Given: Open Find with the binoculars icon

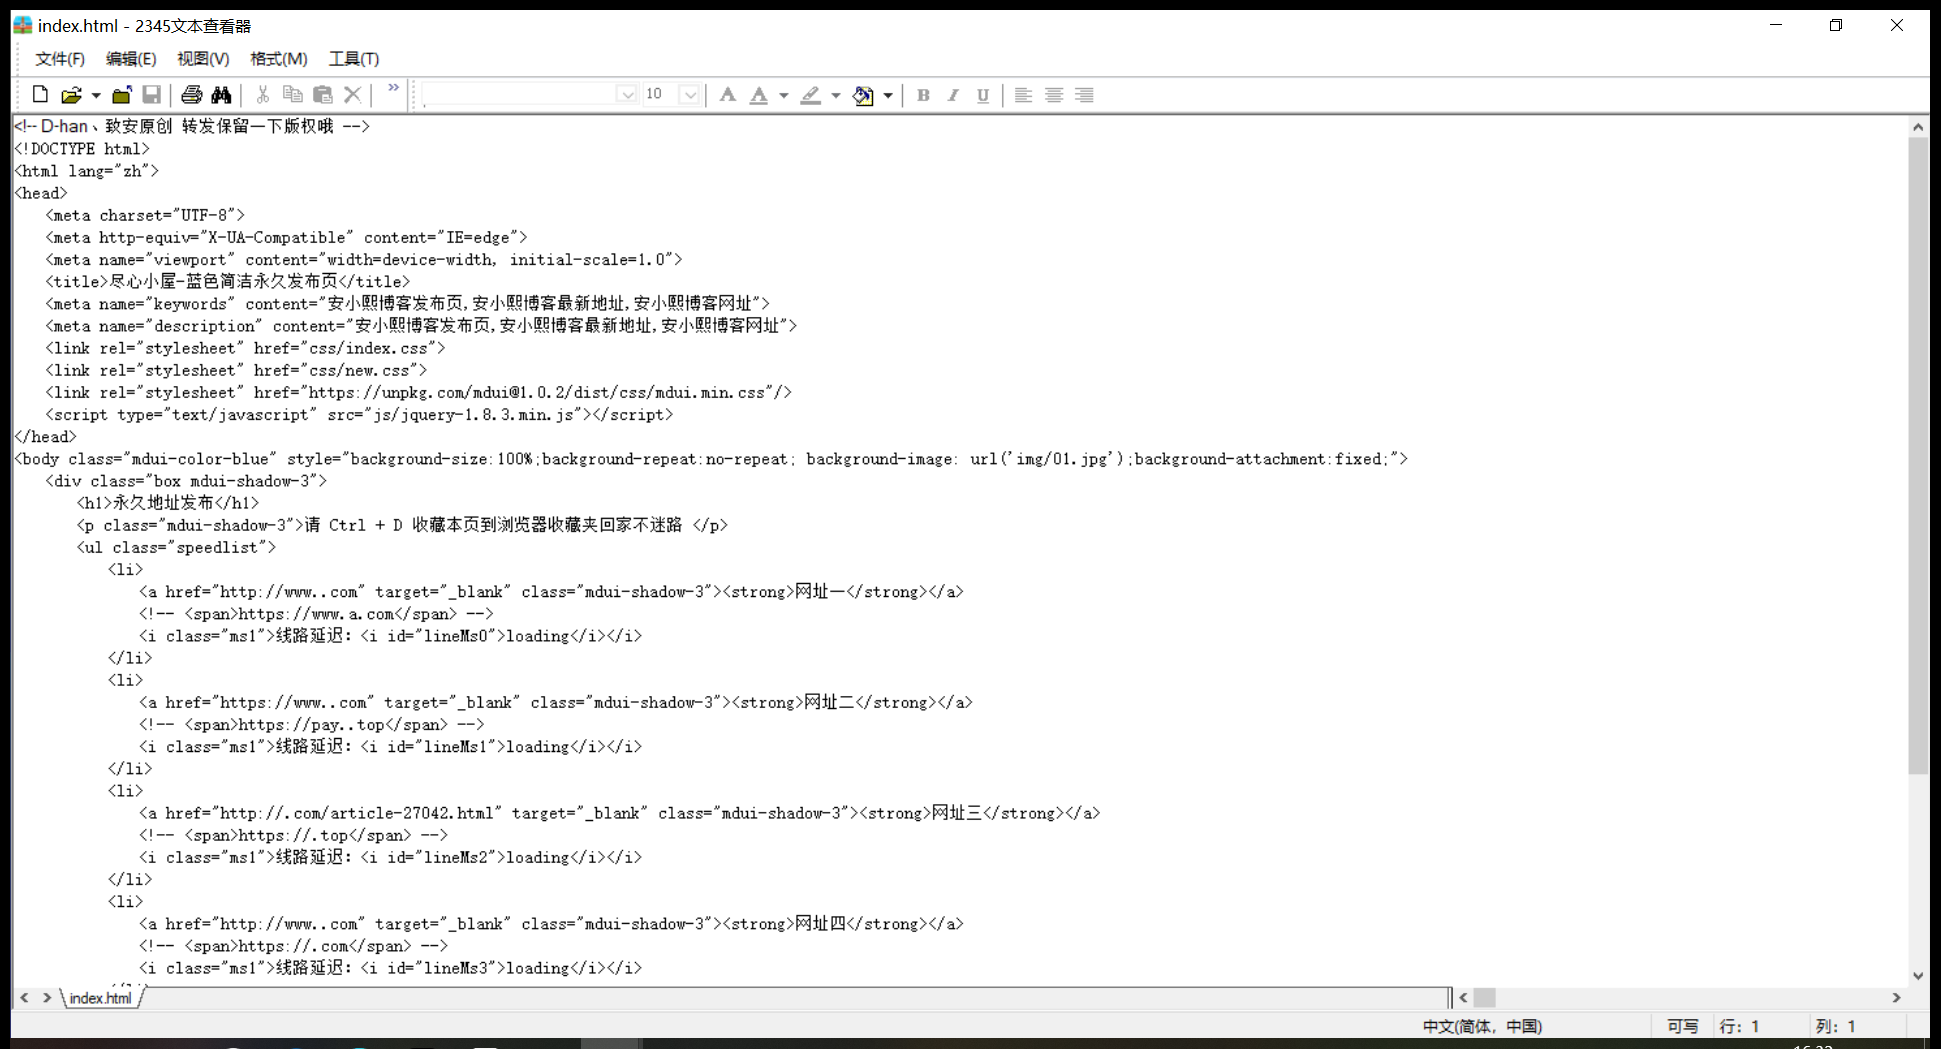Looking at the screenshot, I should pos(221,95).
